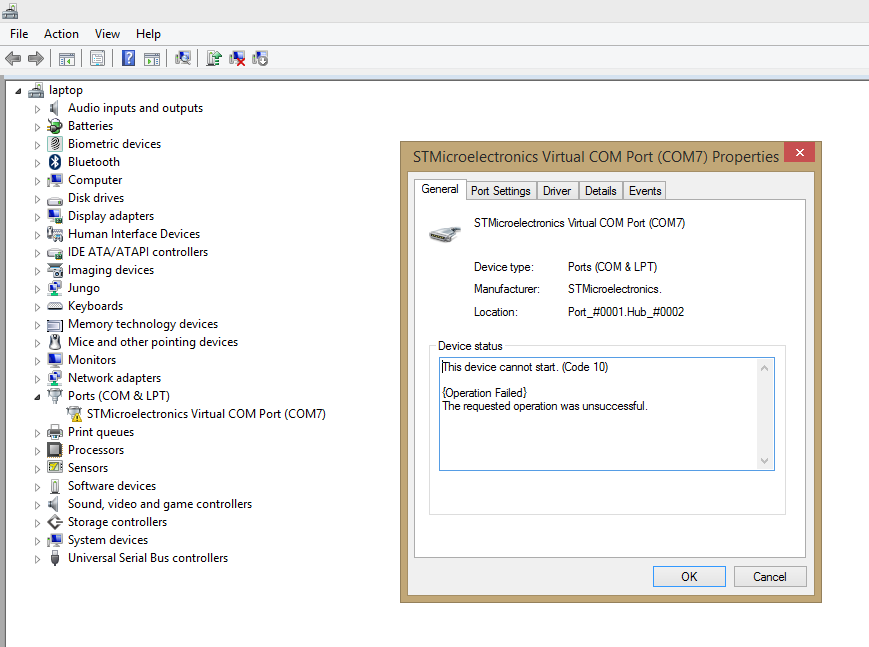Click Cancel in the Properties dialog
The height and width of the screenshot is (647, 869).
769,577
